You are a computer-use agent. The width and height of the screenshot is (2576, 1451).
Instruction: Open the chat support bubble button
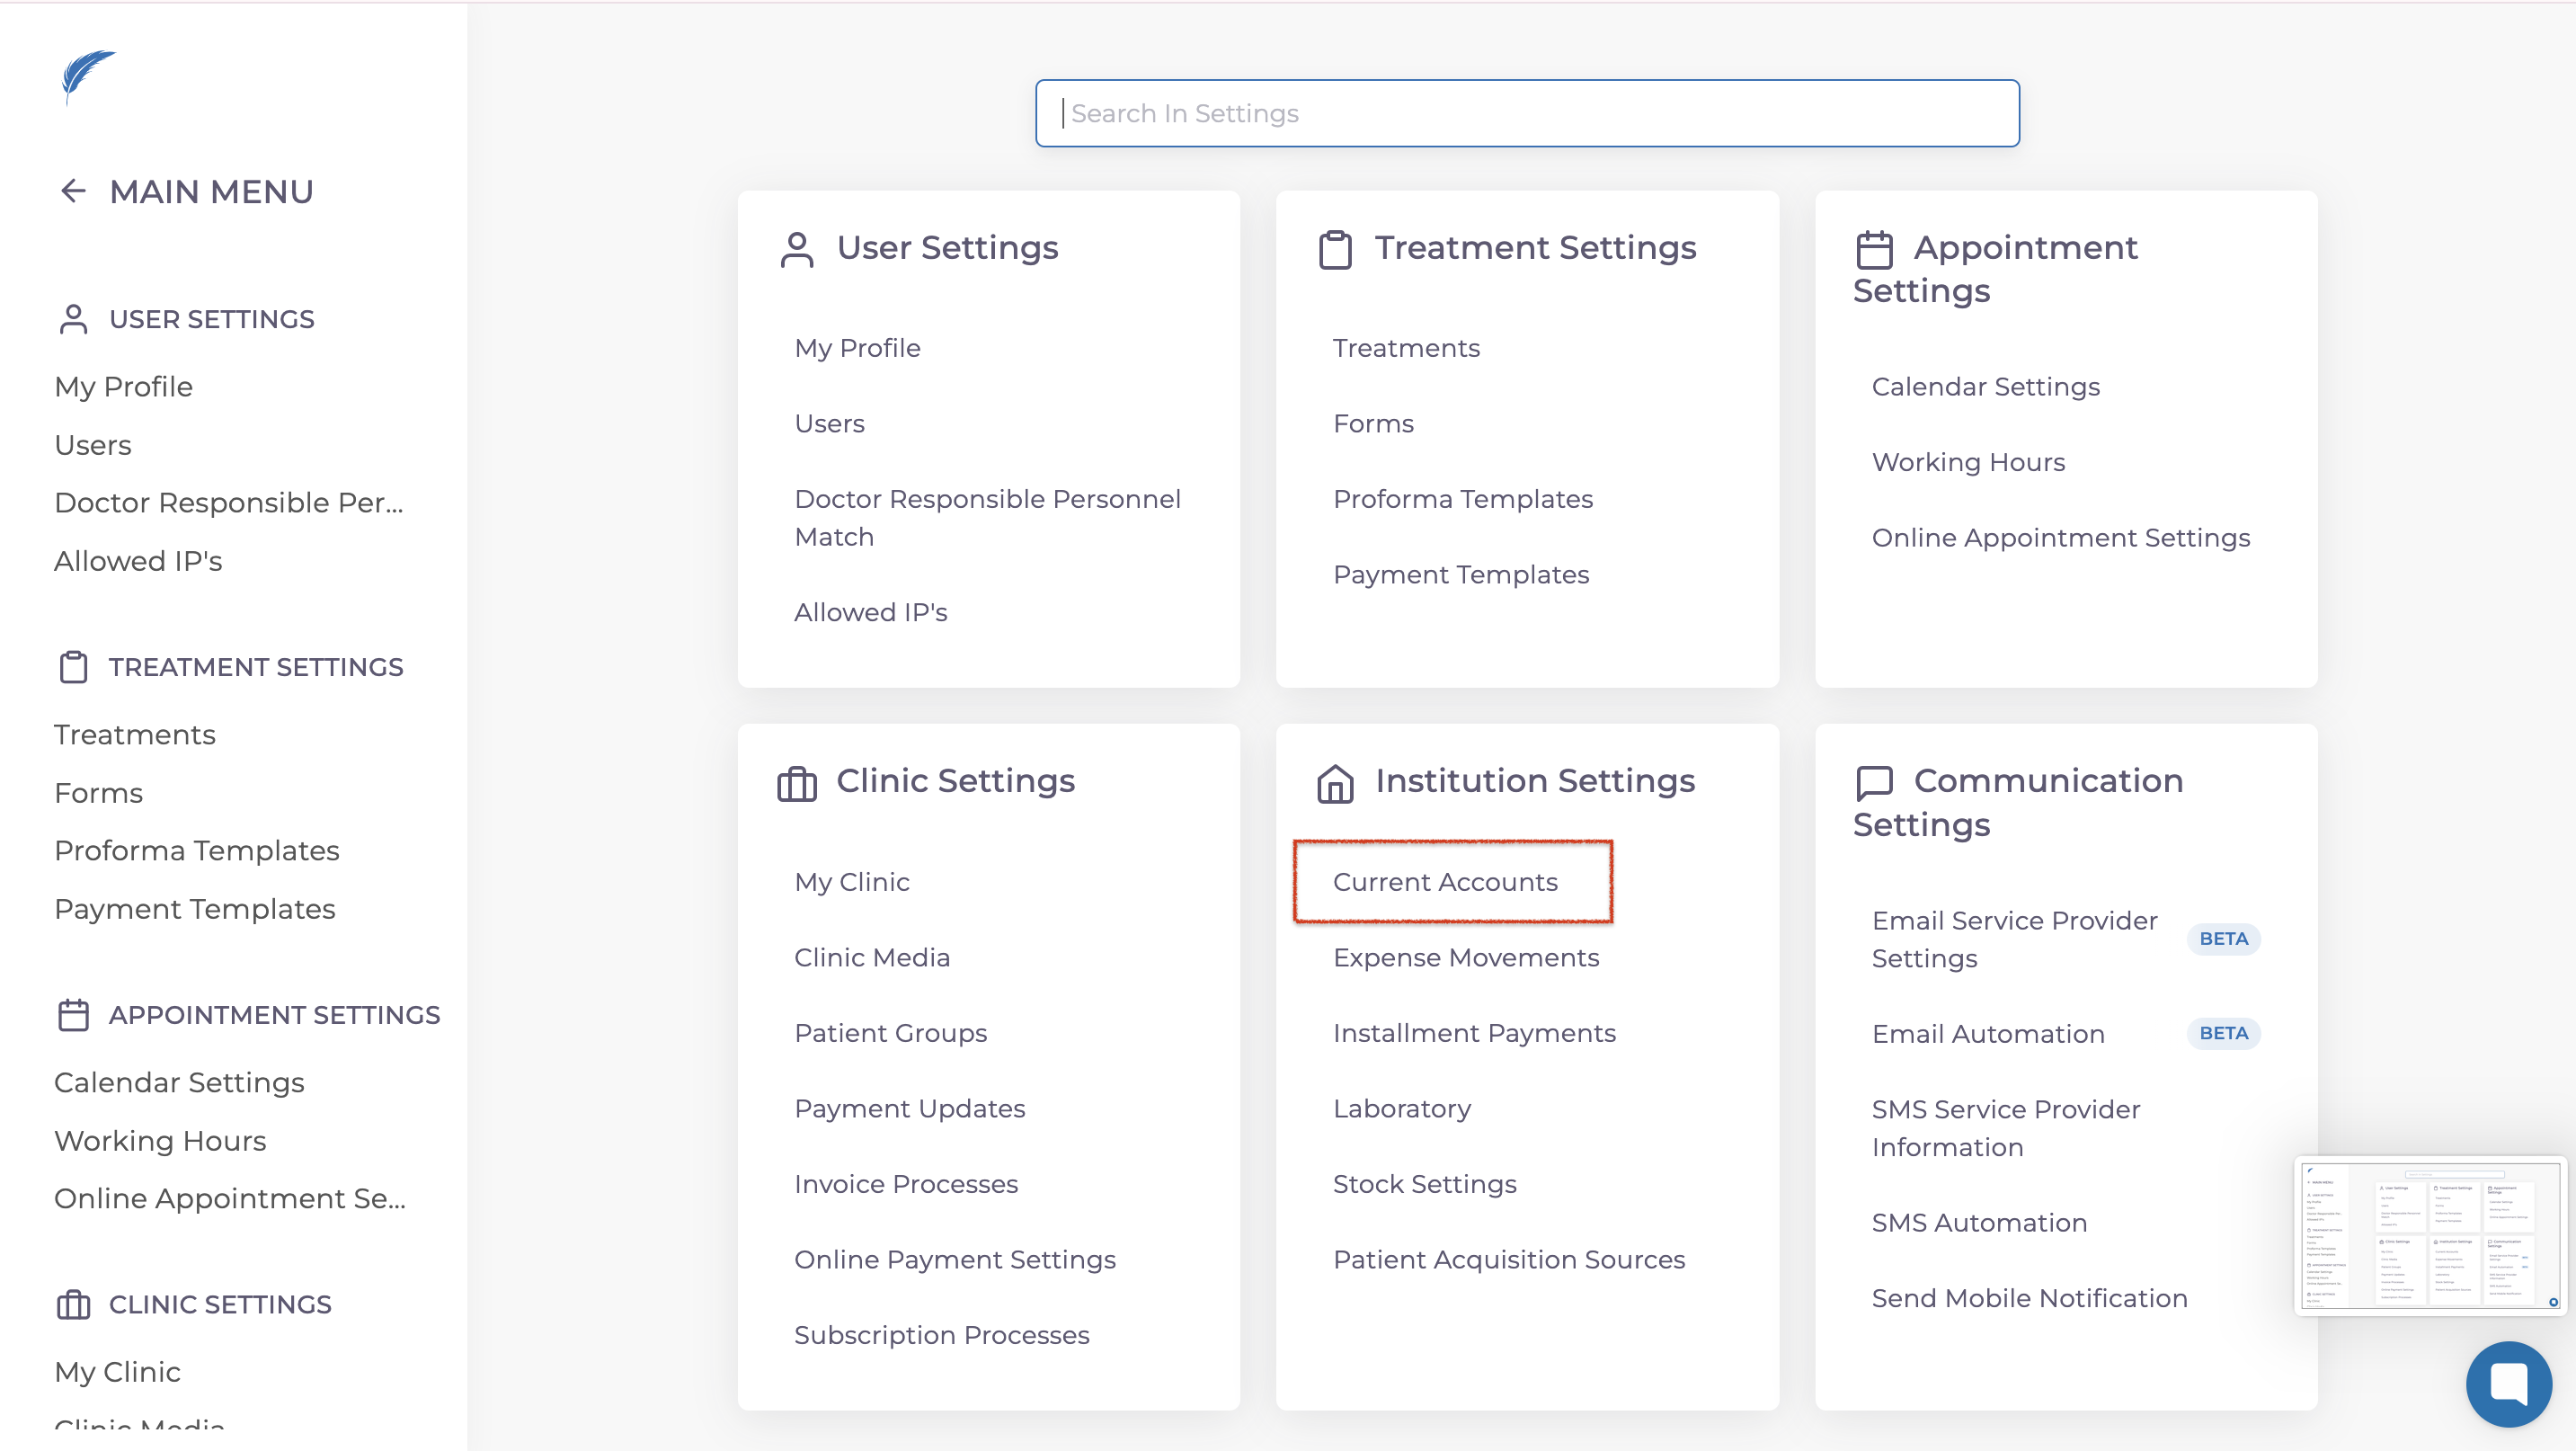[2509, 1384]
